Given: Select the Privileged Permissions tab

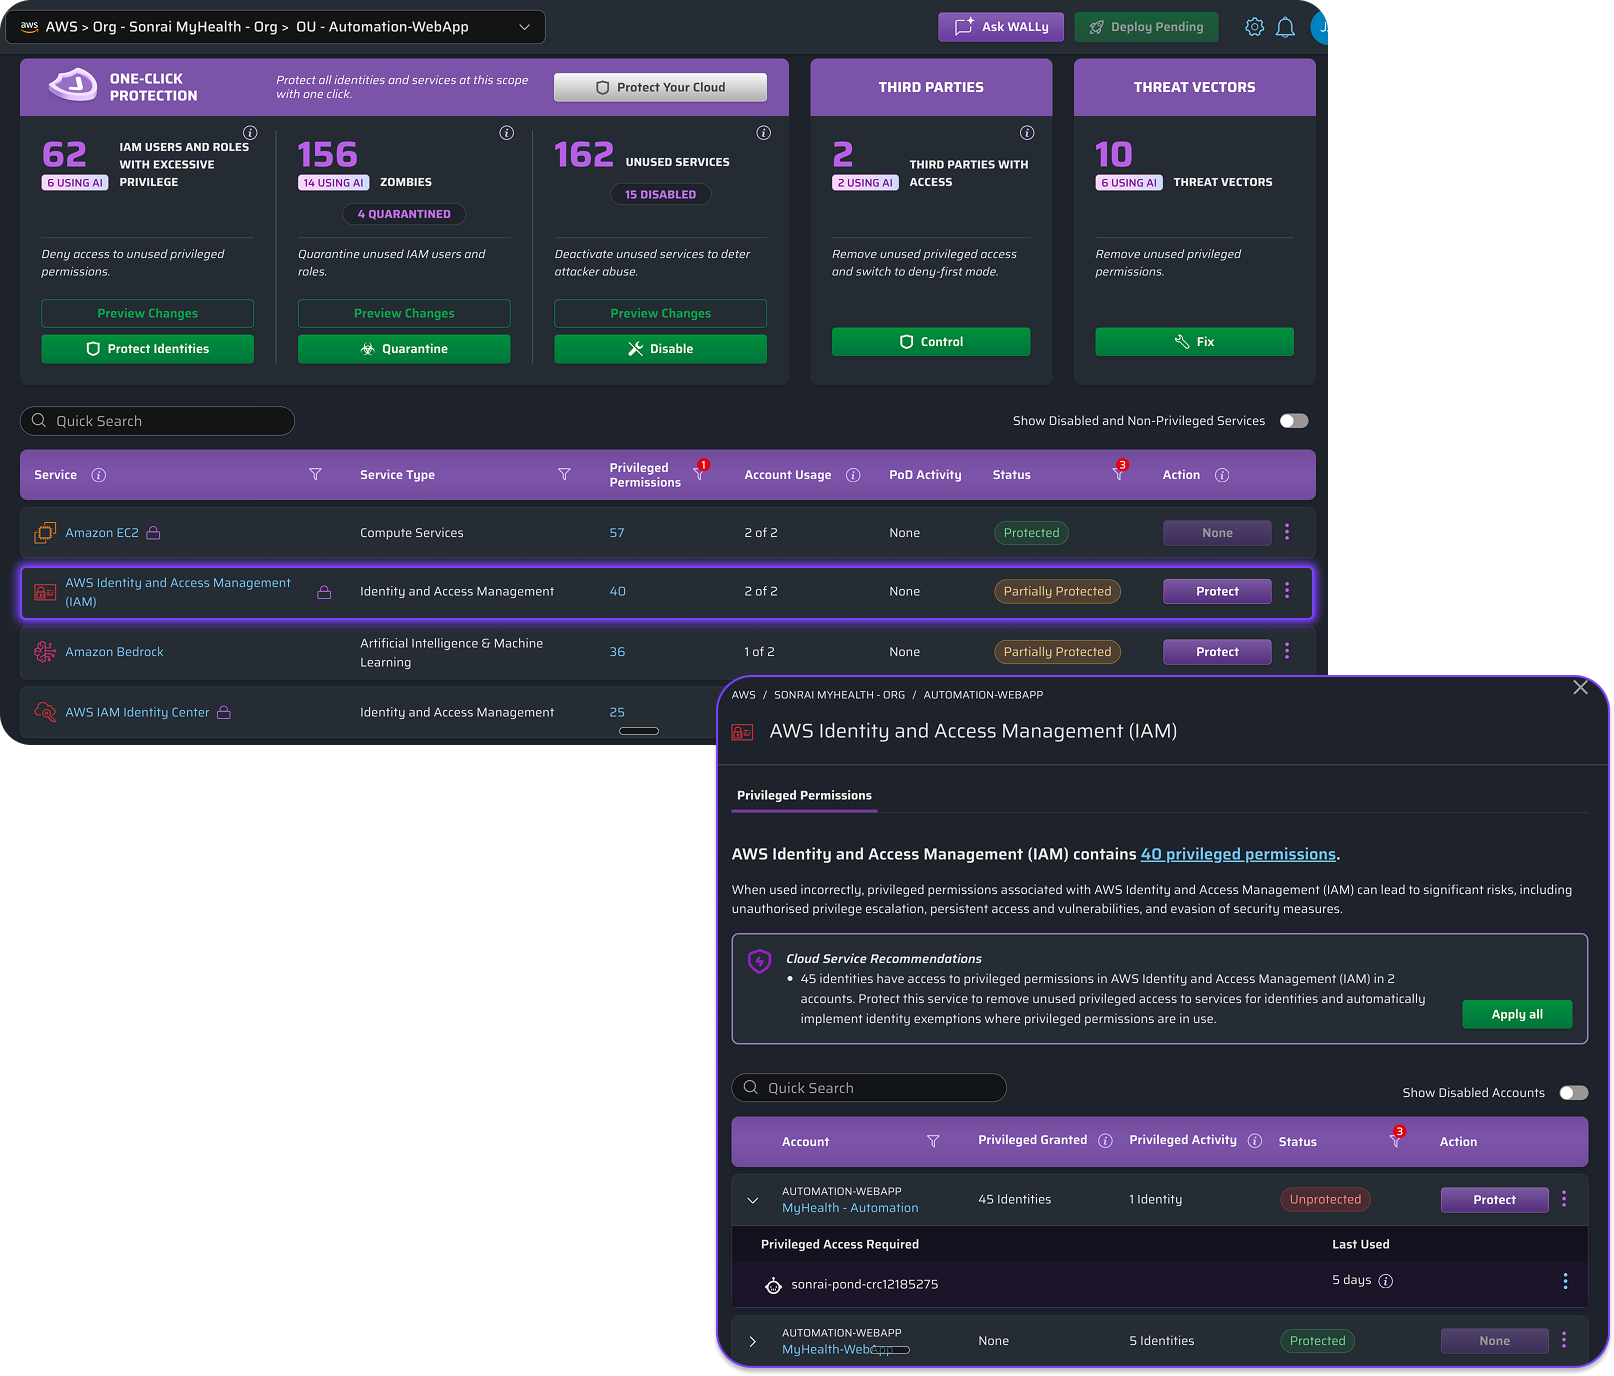Looking at the screenshot, I should [x=804, y=796].
